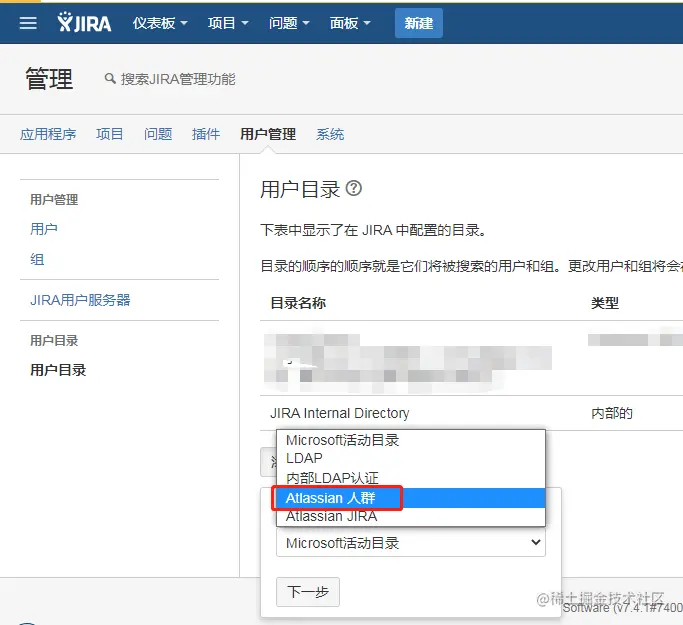Click the 类型 column header
Viewport: 683px width, 625px height.
coord(605,303)
